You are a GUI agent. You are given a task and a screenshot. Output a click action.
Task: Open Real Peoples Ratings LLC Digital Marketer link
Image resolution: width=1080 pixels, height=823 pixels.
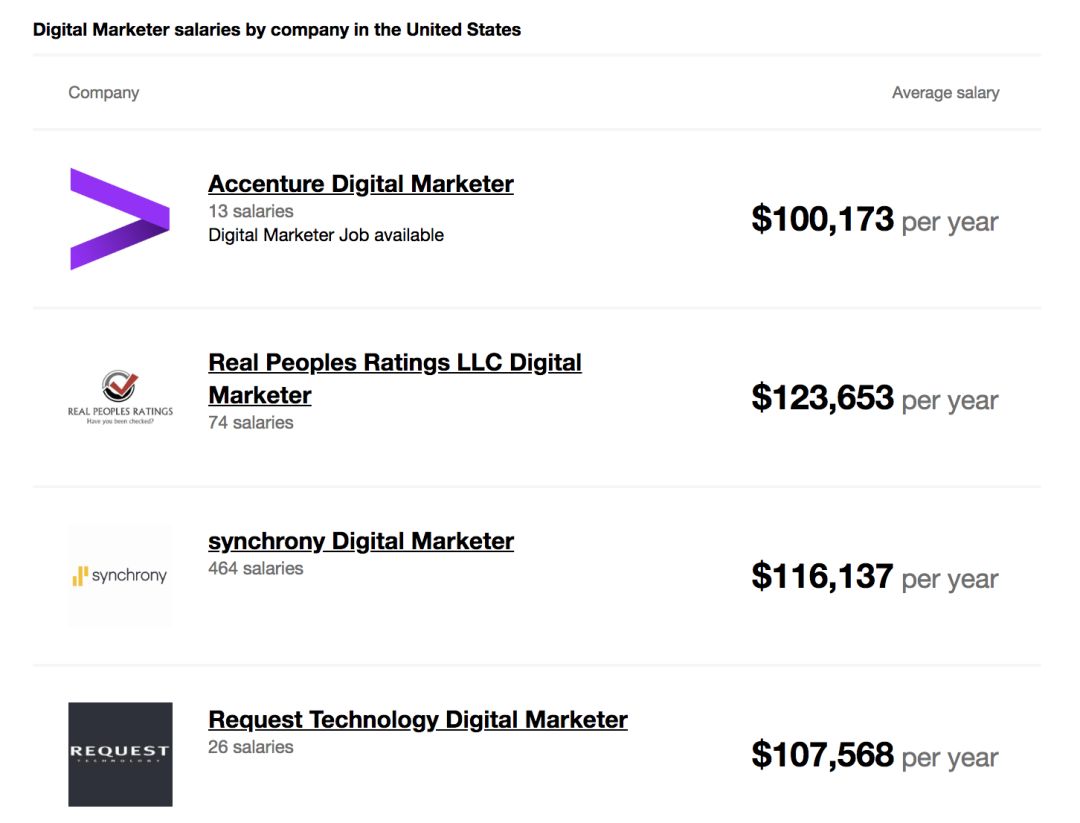[x=394, y=363]
